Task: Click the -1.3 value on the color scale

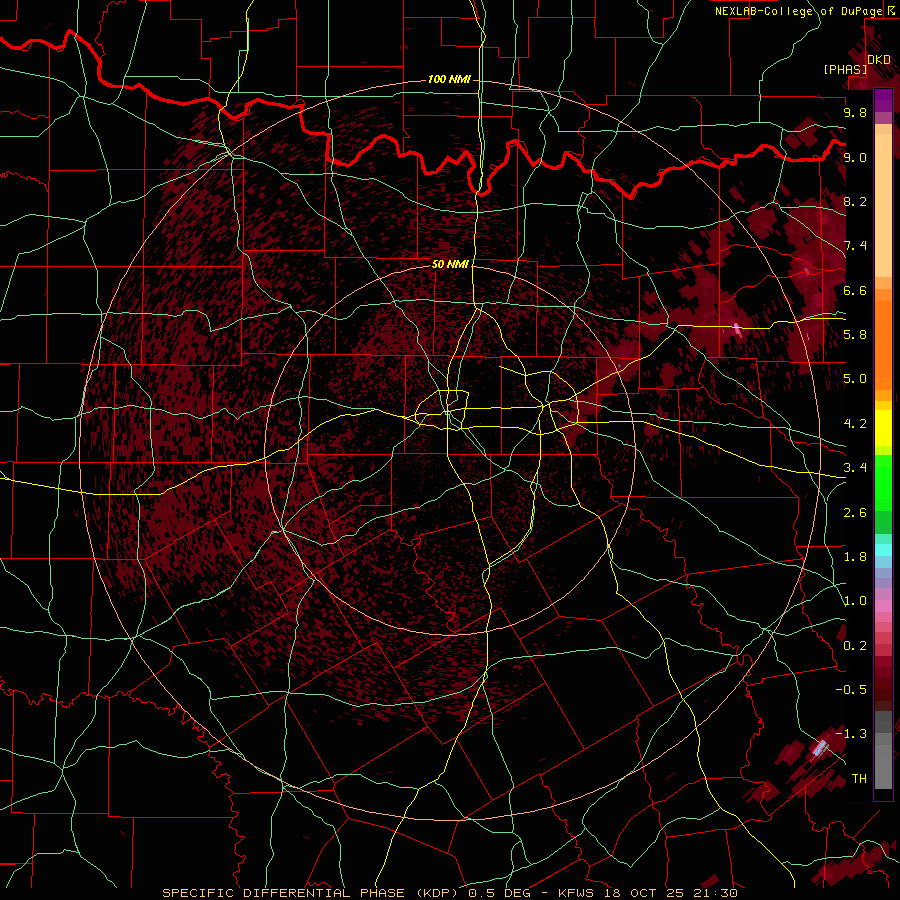Action: point(851,734)
